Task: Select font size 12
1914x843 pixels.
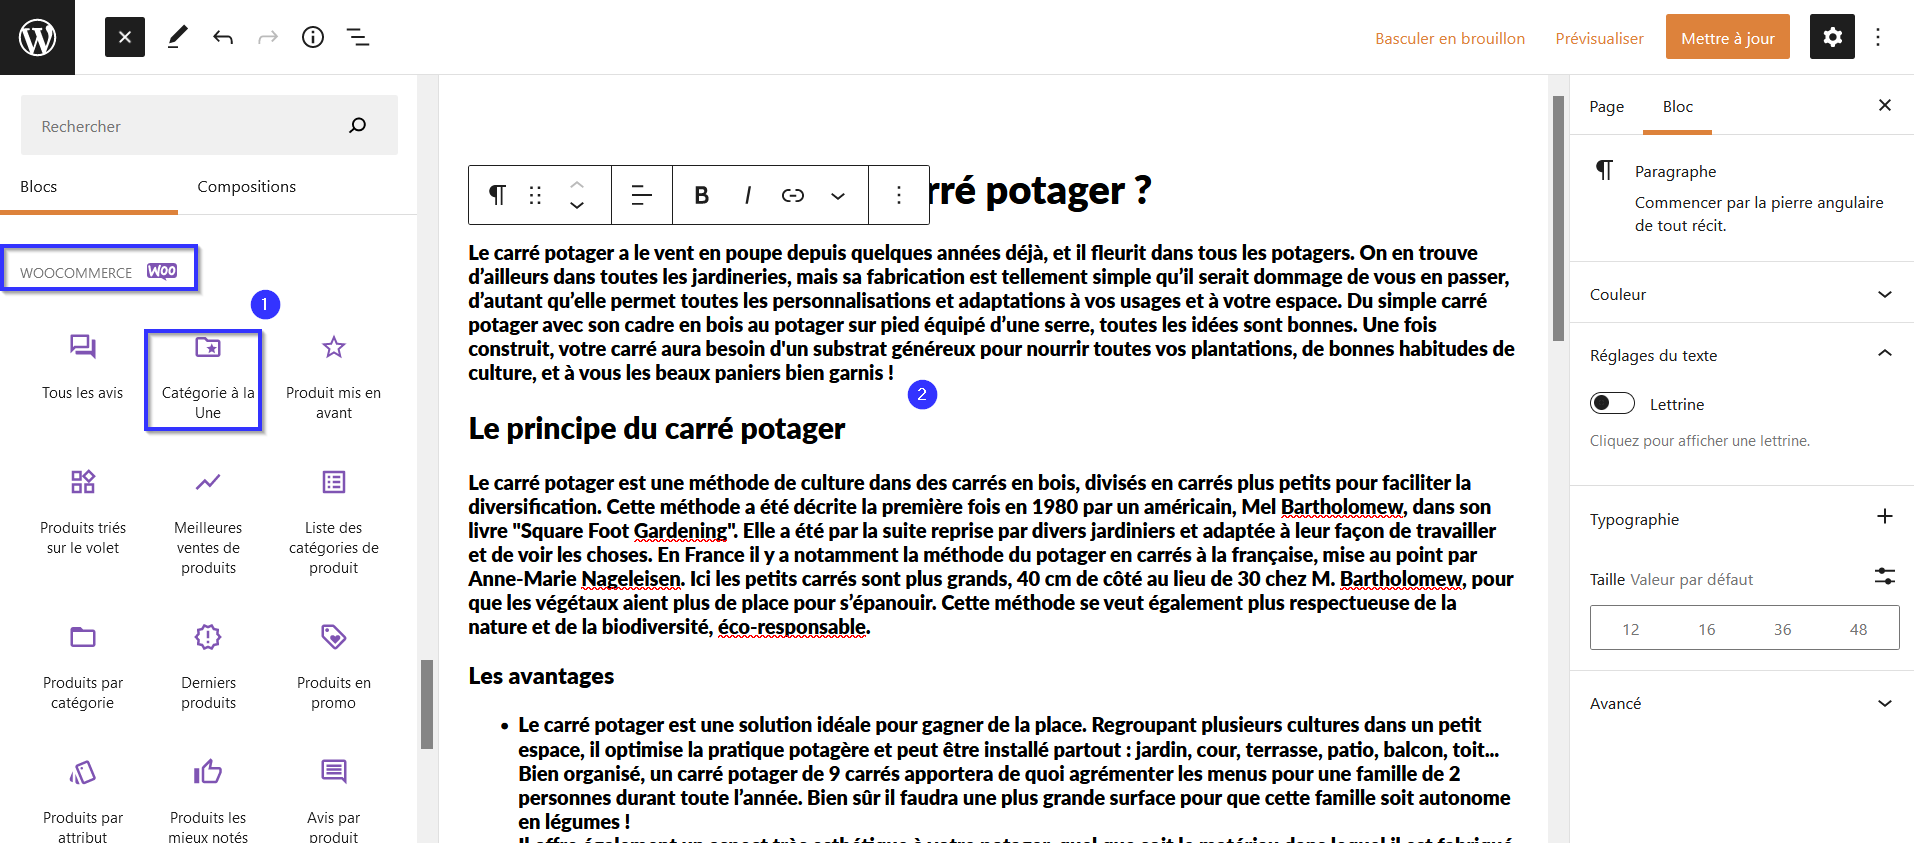Action: tap(1630, 629)
